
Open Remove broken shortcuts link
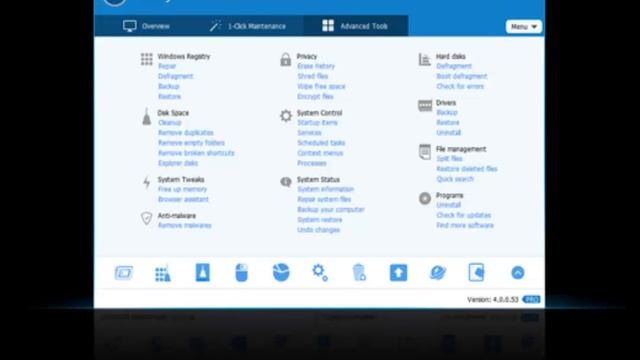[196, 153]
